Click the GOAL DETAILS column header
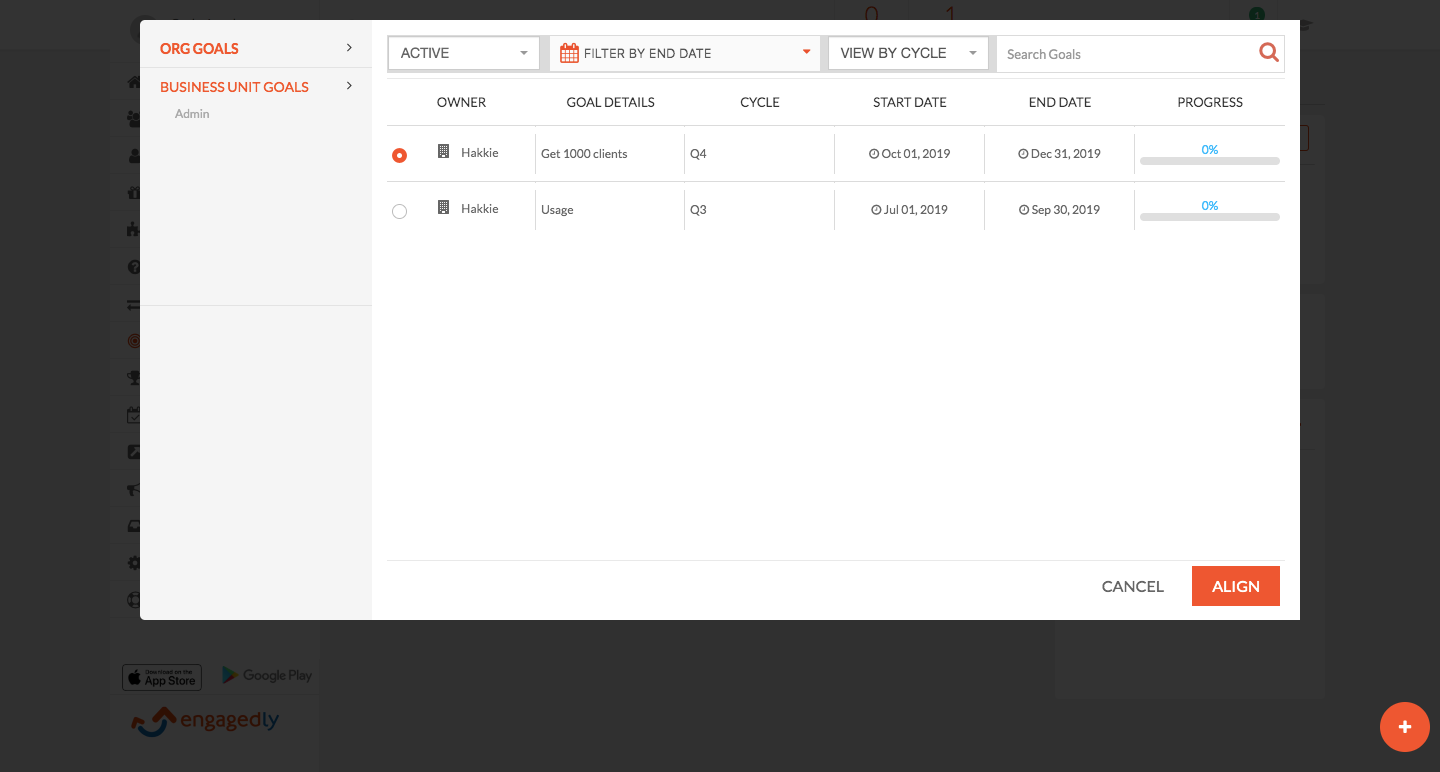Viewport: 1440px width, 772px height. click(x=611, y=102)
